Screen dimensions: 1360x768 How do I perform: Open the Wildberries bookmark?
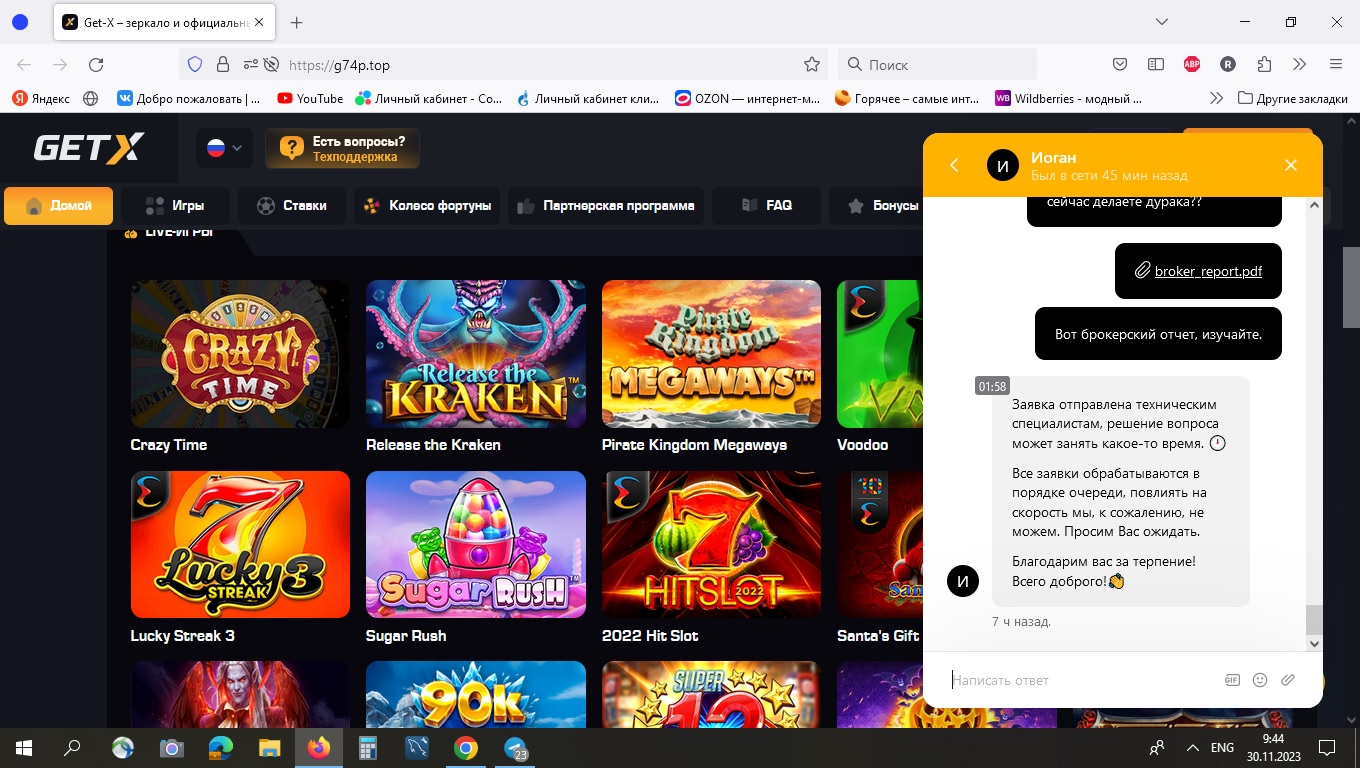point(1068,98)
